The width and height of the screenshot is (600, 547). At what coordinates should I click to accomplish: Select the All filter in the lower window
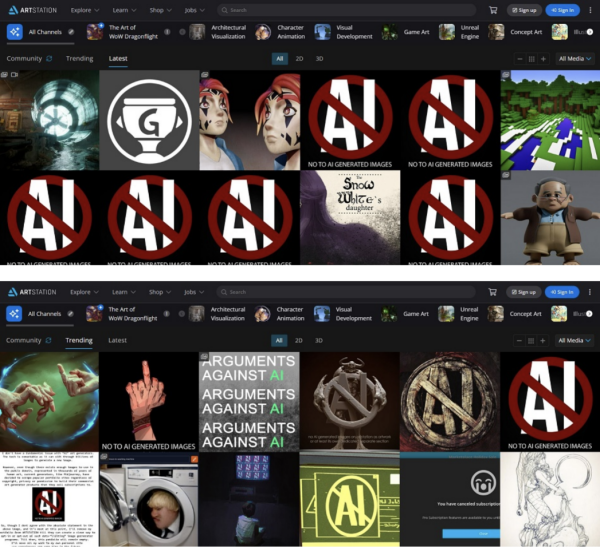[x=279, y=340]
